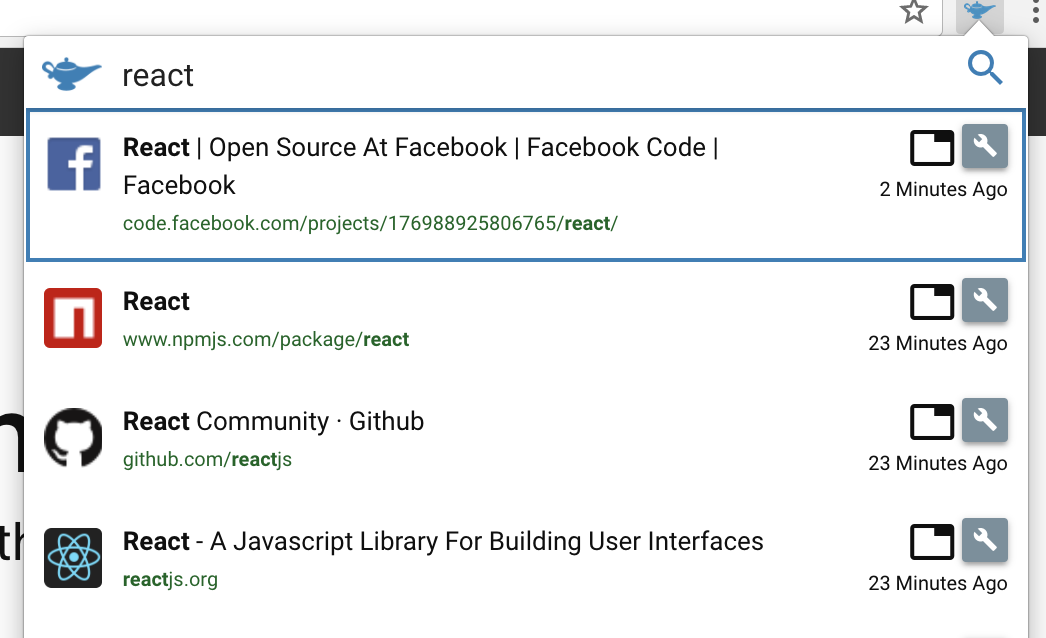Click the search field containing "react"
The image size is (1046, 638).
pos(500,75)
